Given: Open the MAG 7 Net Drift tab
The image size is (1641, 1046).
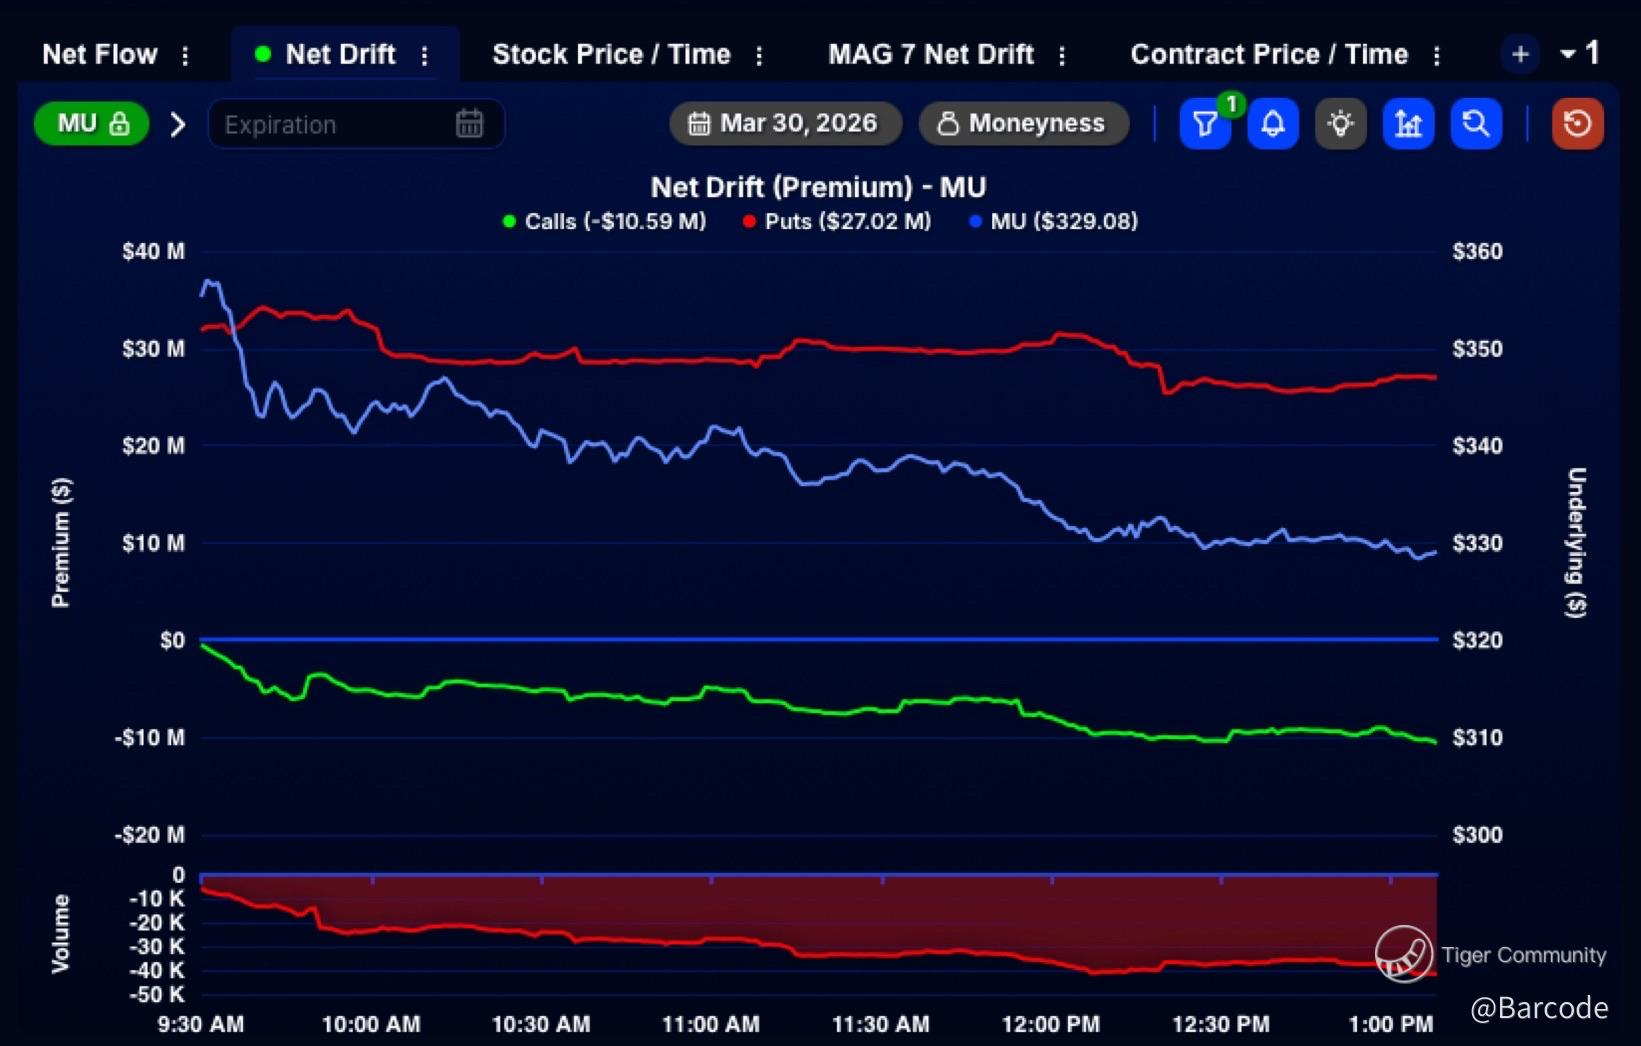Looking at the screenshot, I should [x=930, y=54].
